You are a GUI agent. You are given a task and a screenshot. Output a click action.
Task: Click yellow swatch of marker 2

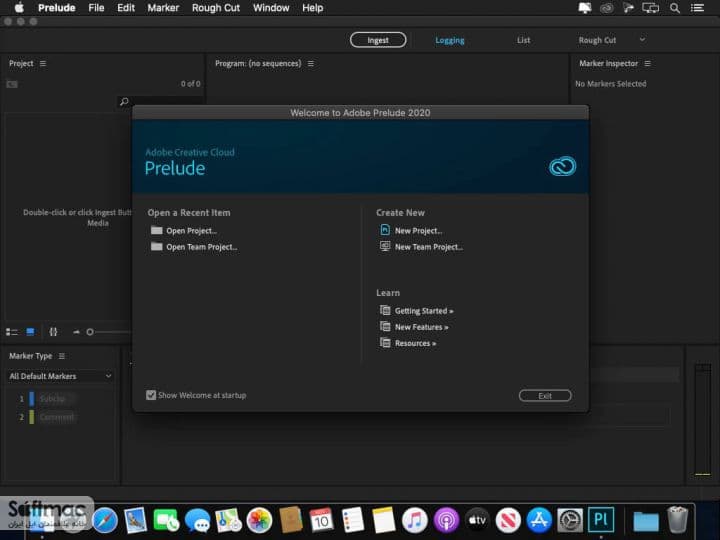pyautogui.click(x=32, y=417)
